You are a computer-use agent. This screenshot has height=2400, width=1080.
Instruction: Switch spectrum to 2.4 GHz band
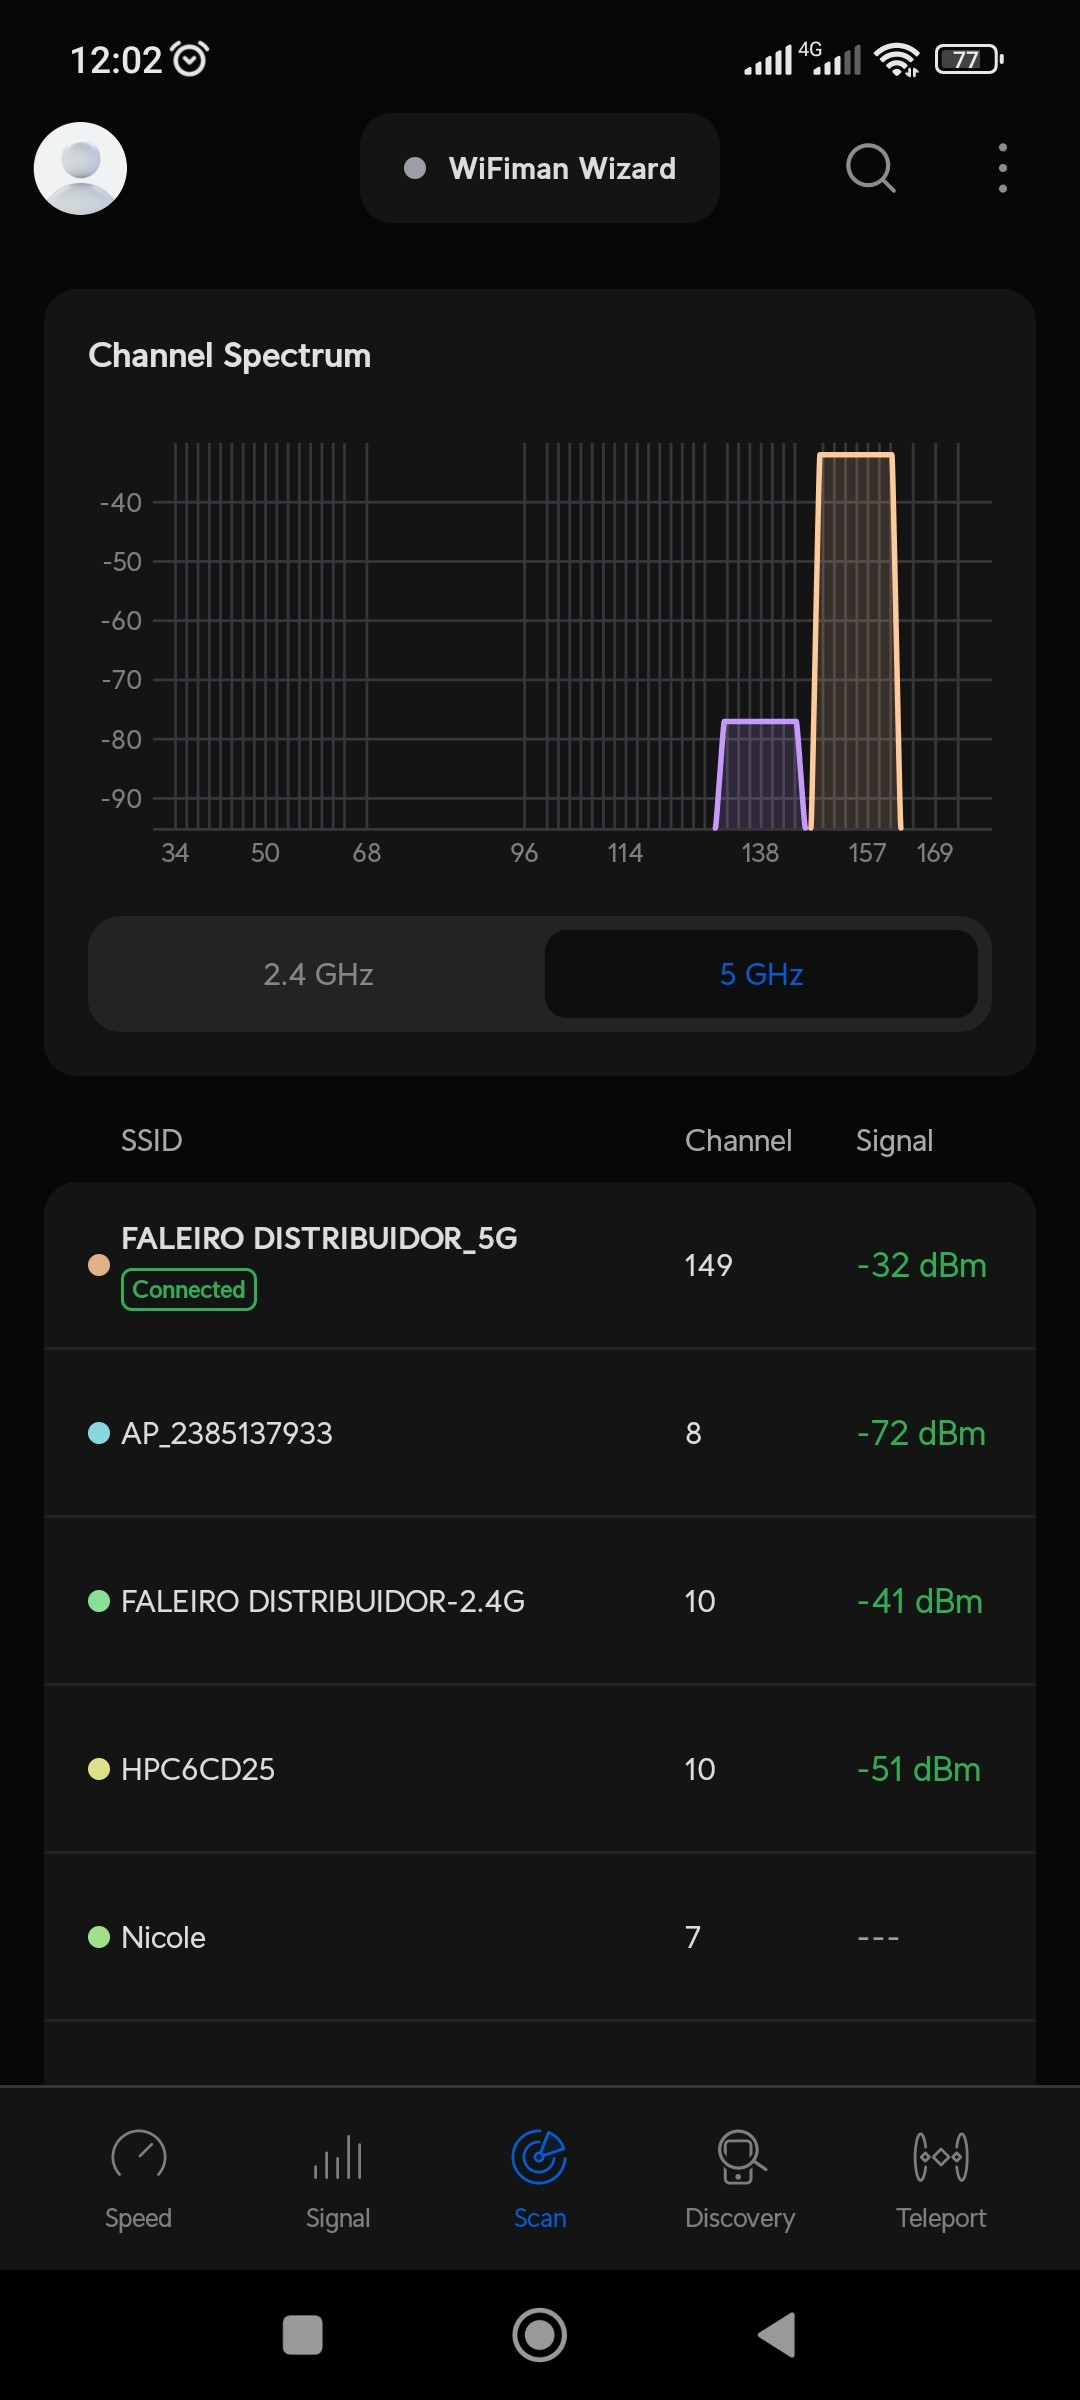pos(318,974)
